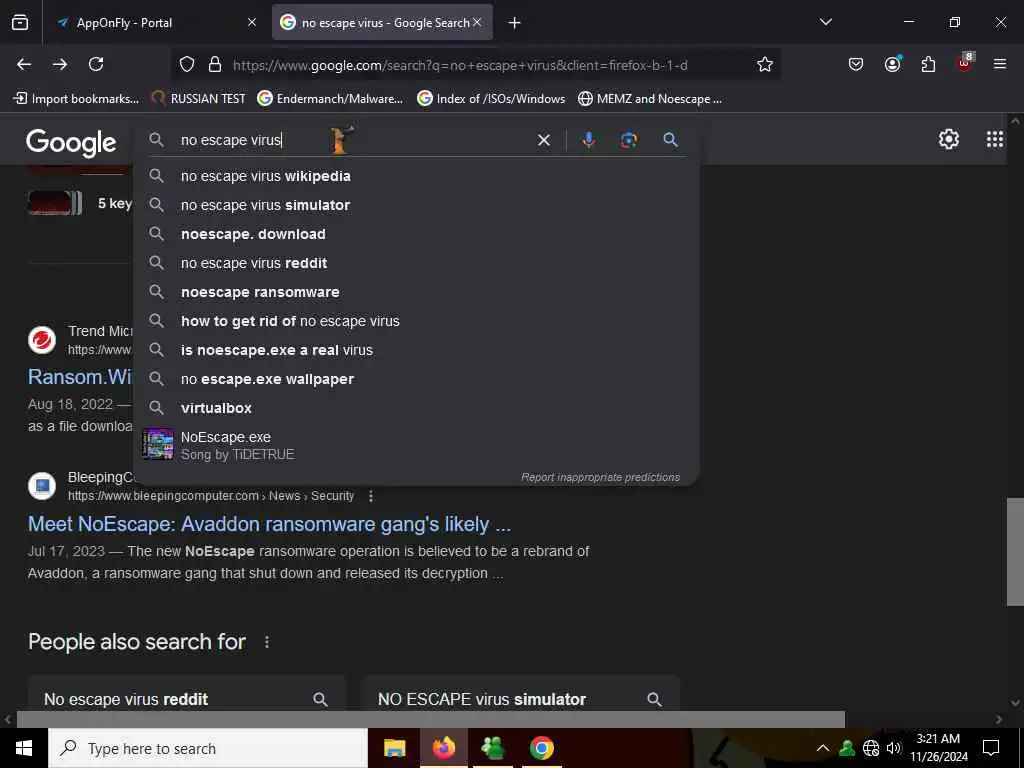Open Index of /ISOs/Windows bookmark
1024x768 pixels.
pos(491,99)
